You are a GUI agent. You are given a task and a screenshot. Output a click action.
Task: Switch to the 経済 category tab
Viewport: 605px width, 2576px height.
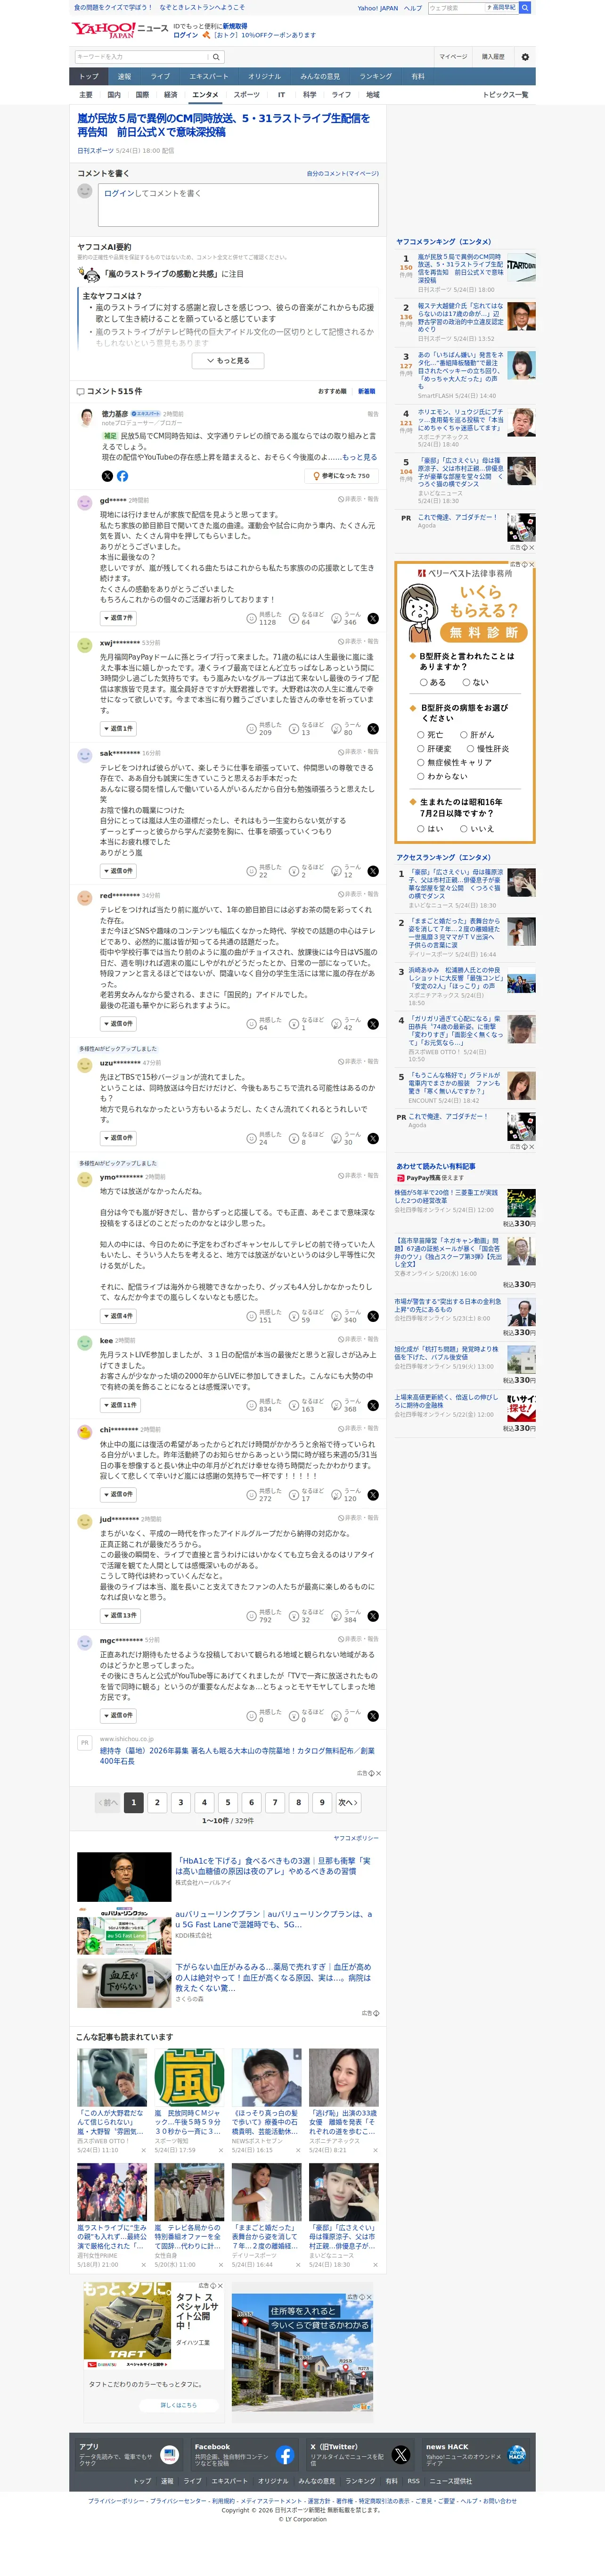tap(170, 95)
